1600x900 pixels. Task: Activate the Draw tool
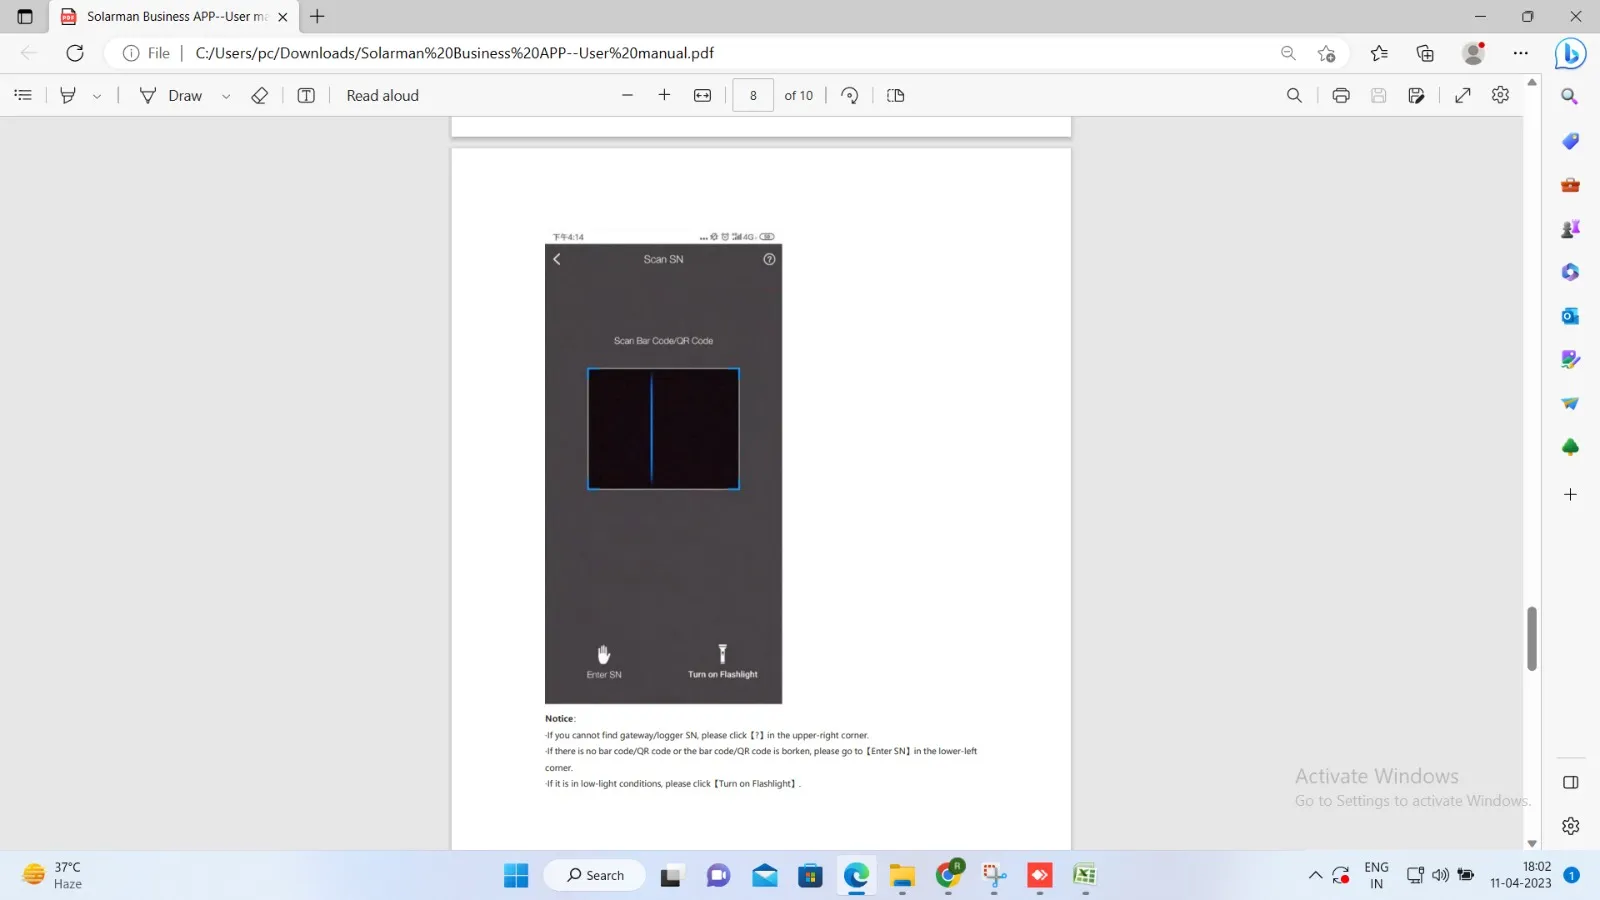click(x=172, y=95)
